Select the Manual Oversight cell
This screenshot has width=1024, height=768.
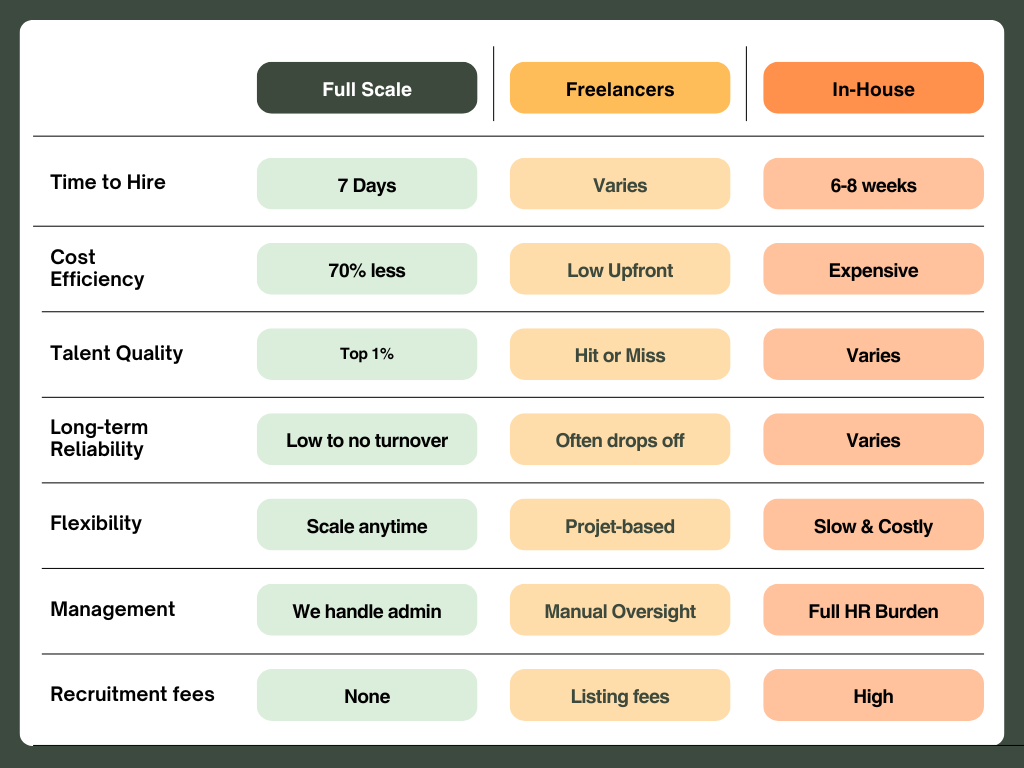[620, 610]
